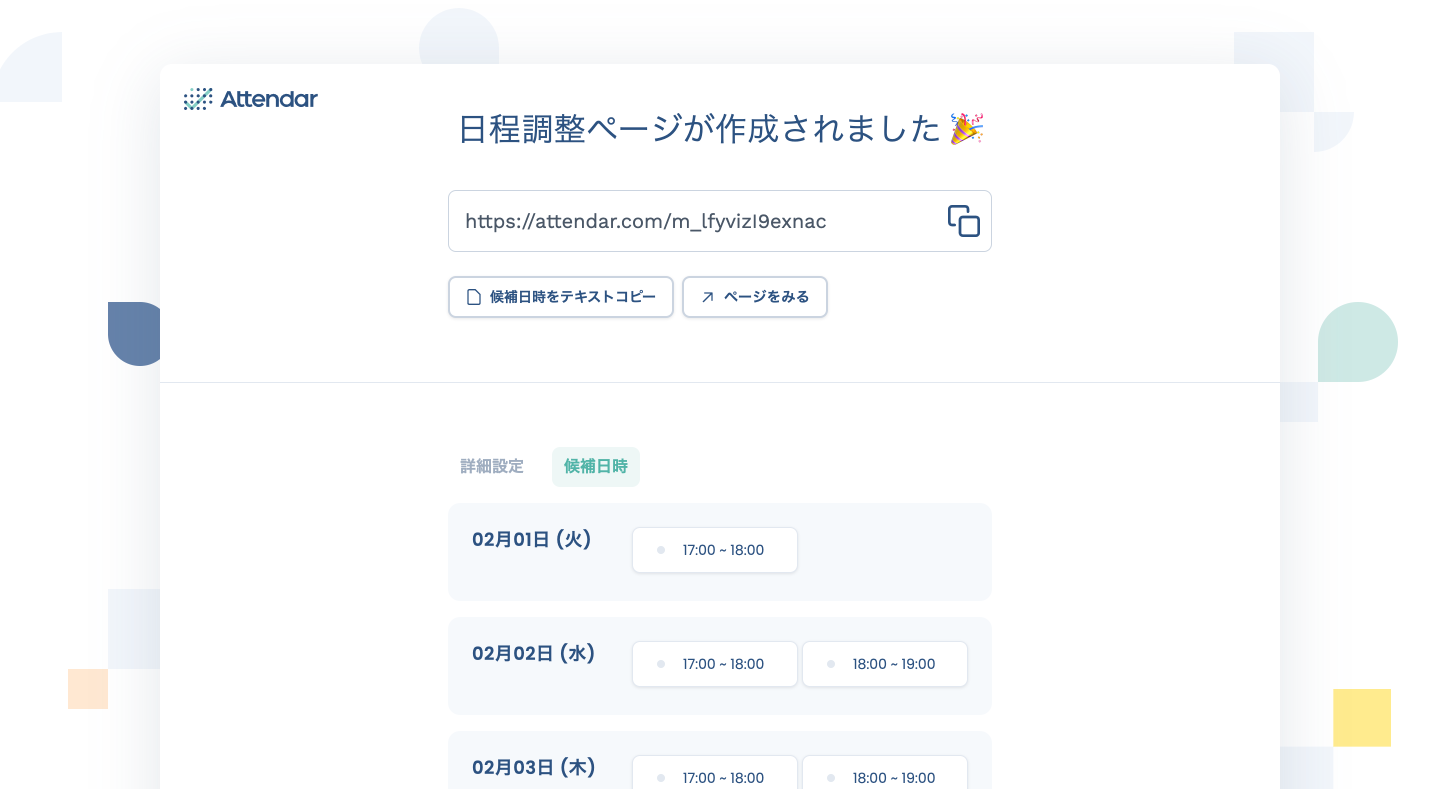Switch to the 詳細設定 tab

(492, 467)
